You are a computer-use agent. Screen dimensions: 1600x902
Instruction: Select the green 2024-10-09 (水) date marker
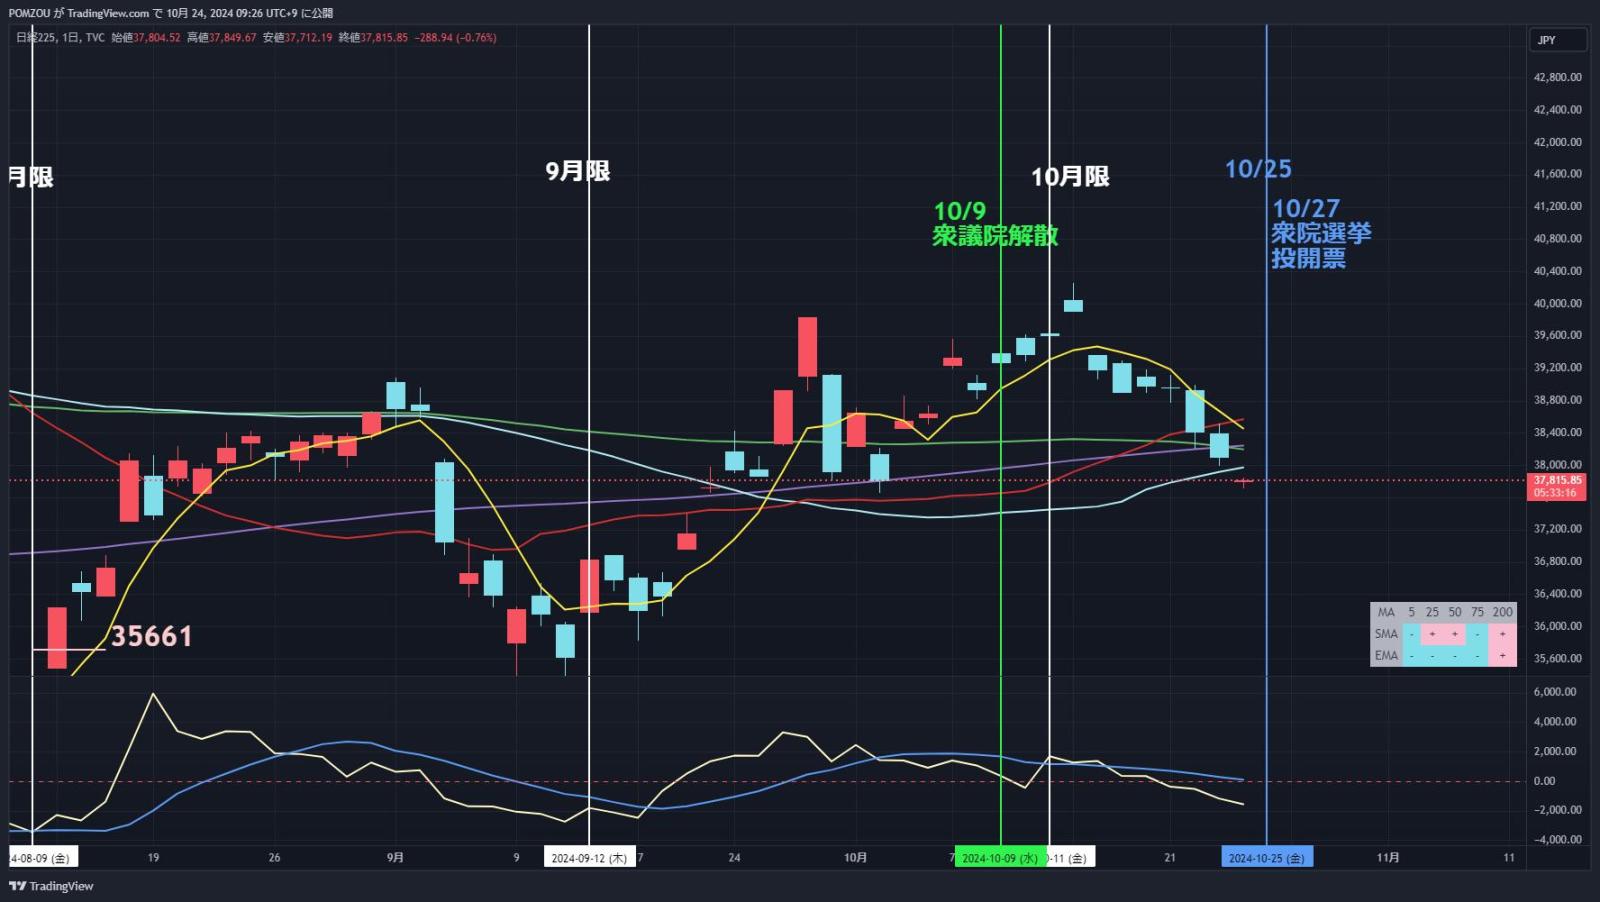tap(1000, 858)
